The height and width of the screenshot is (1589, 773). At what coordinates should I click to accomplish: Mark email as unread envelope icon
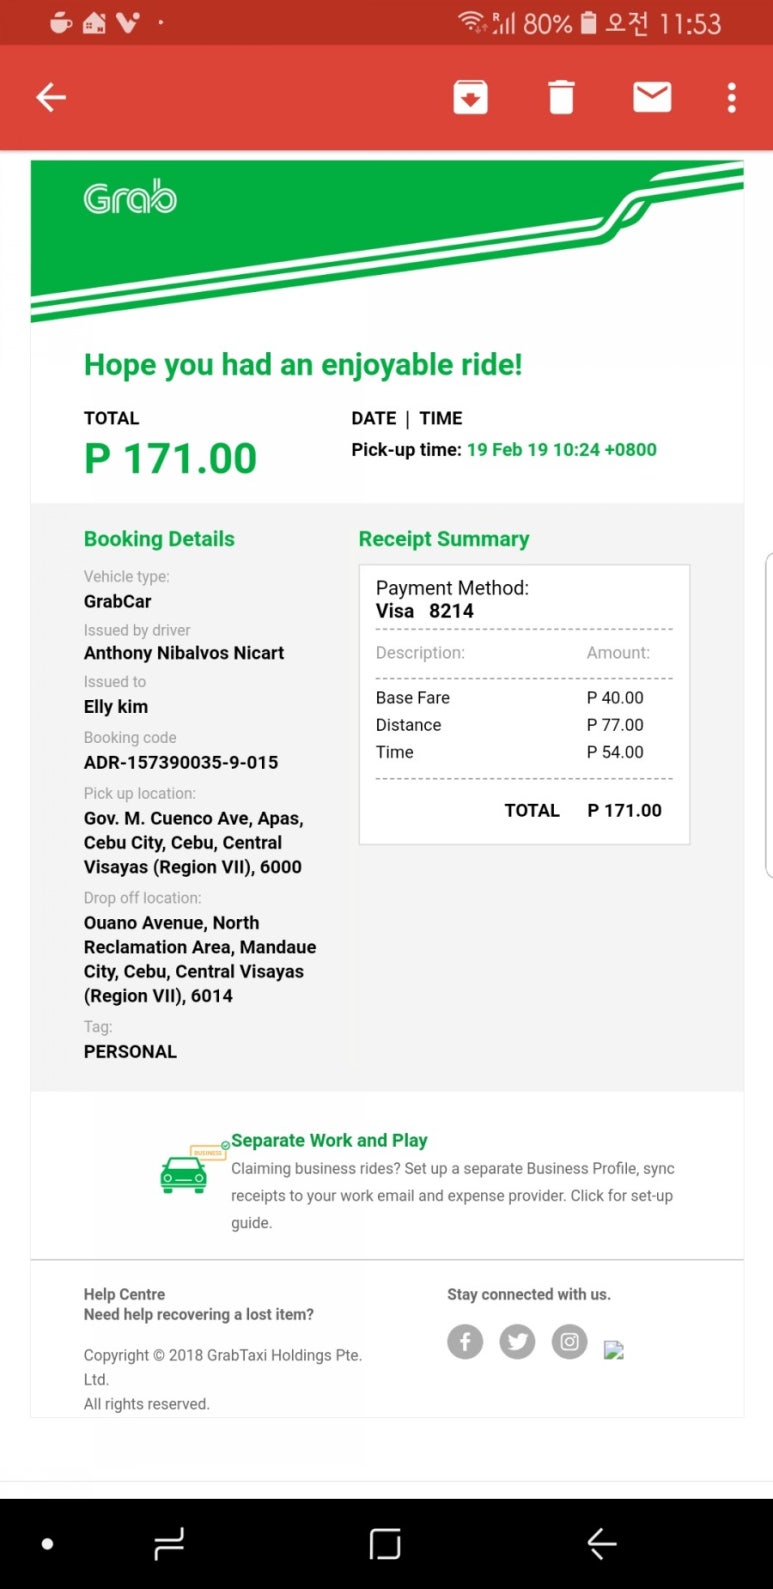pos(652,97)
